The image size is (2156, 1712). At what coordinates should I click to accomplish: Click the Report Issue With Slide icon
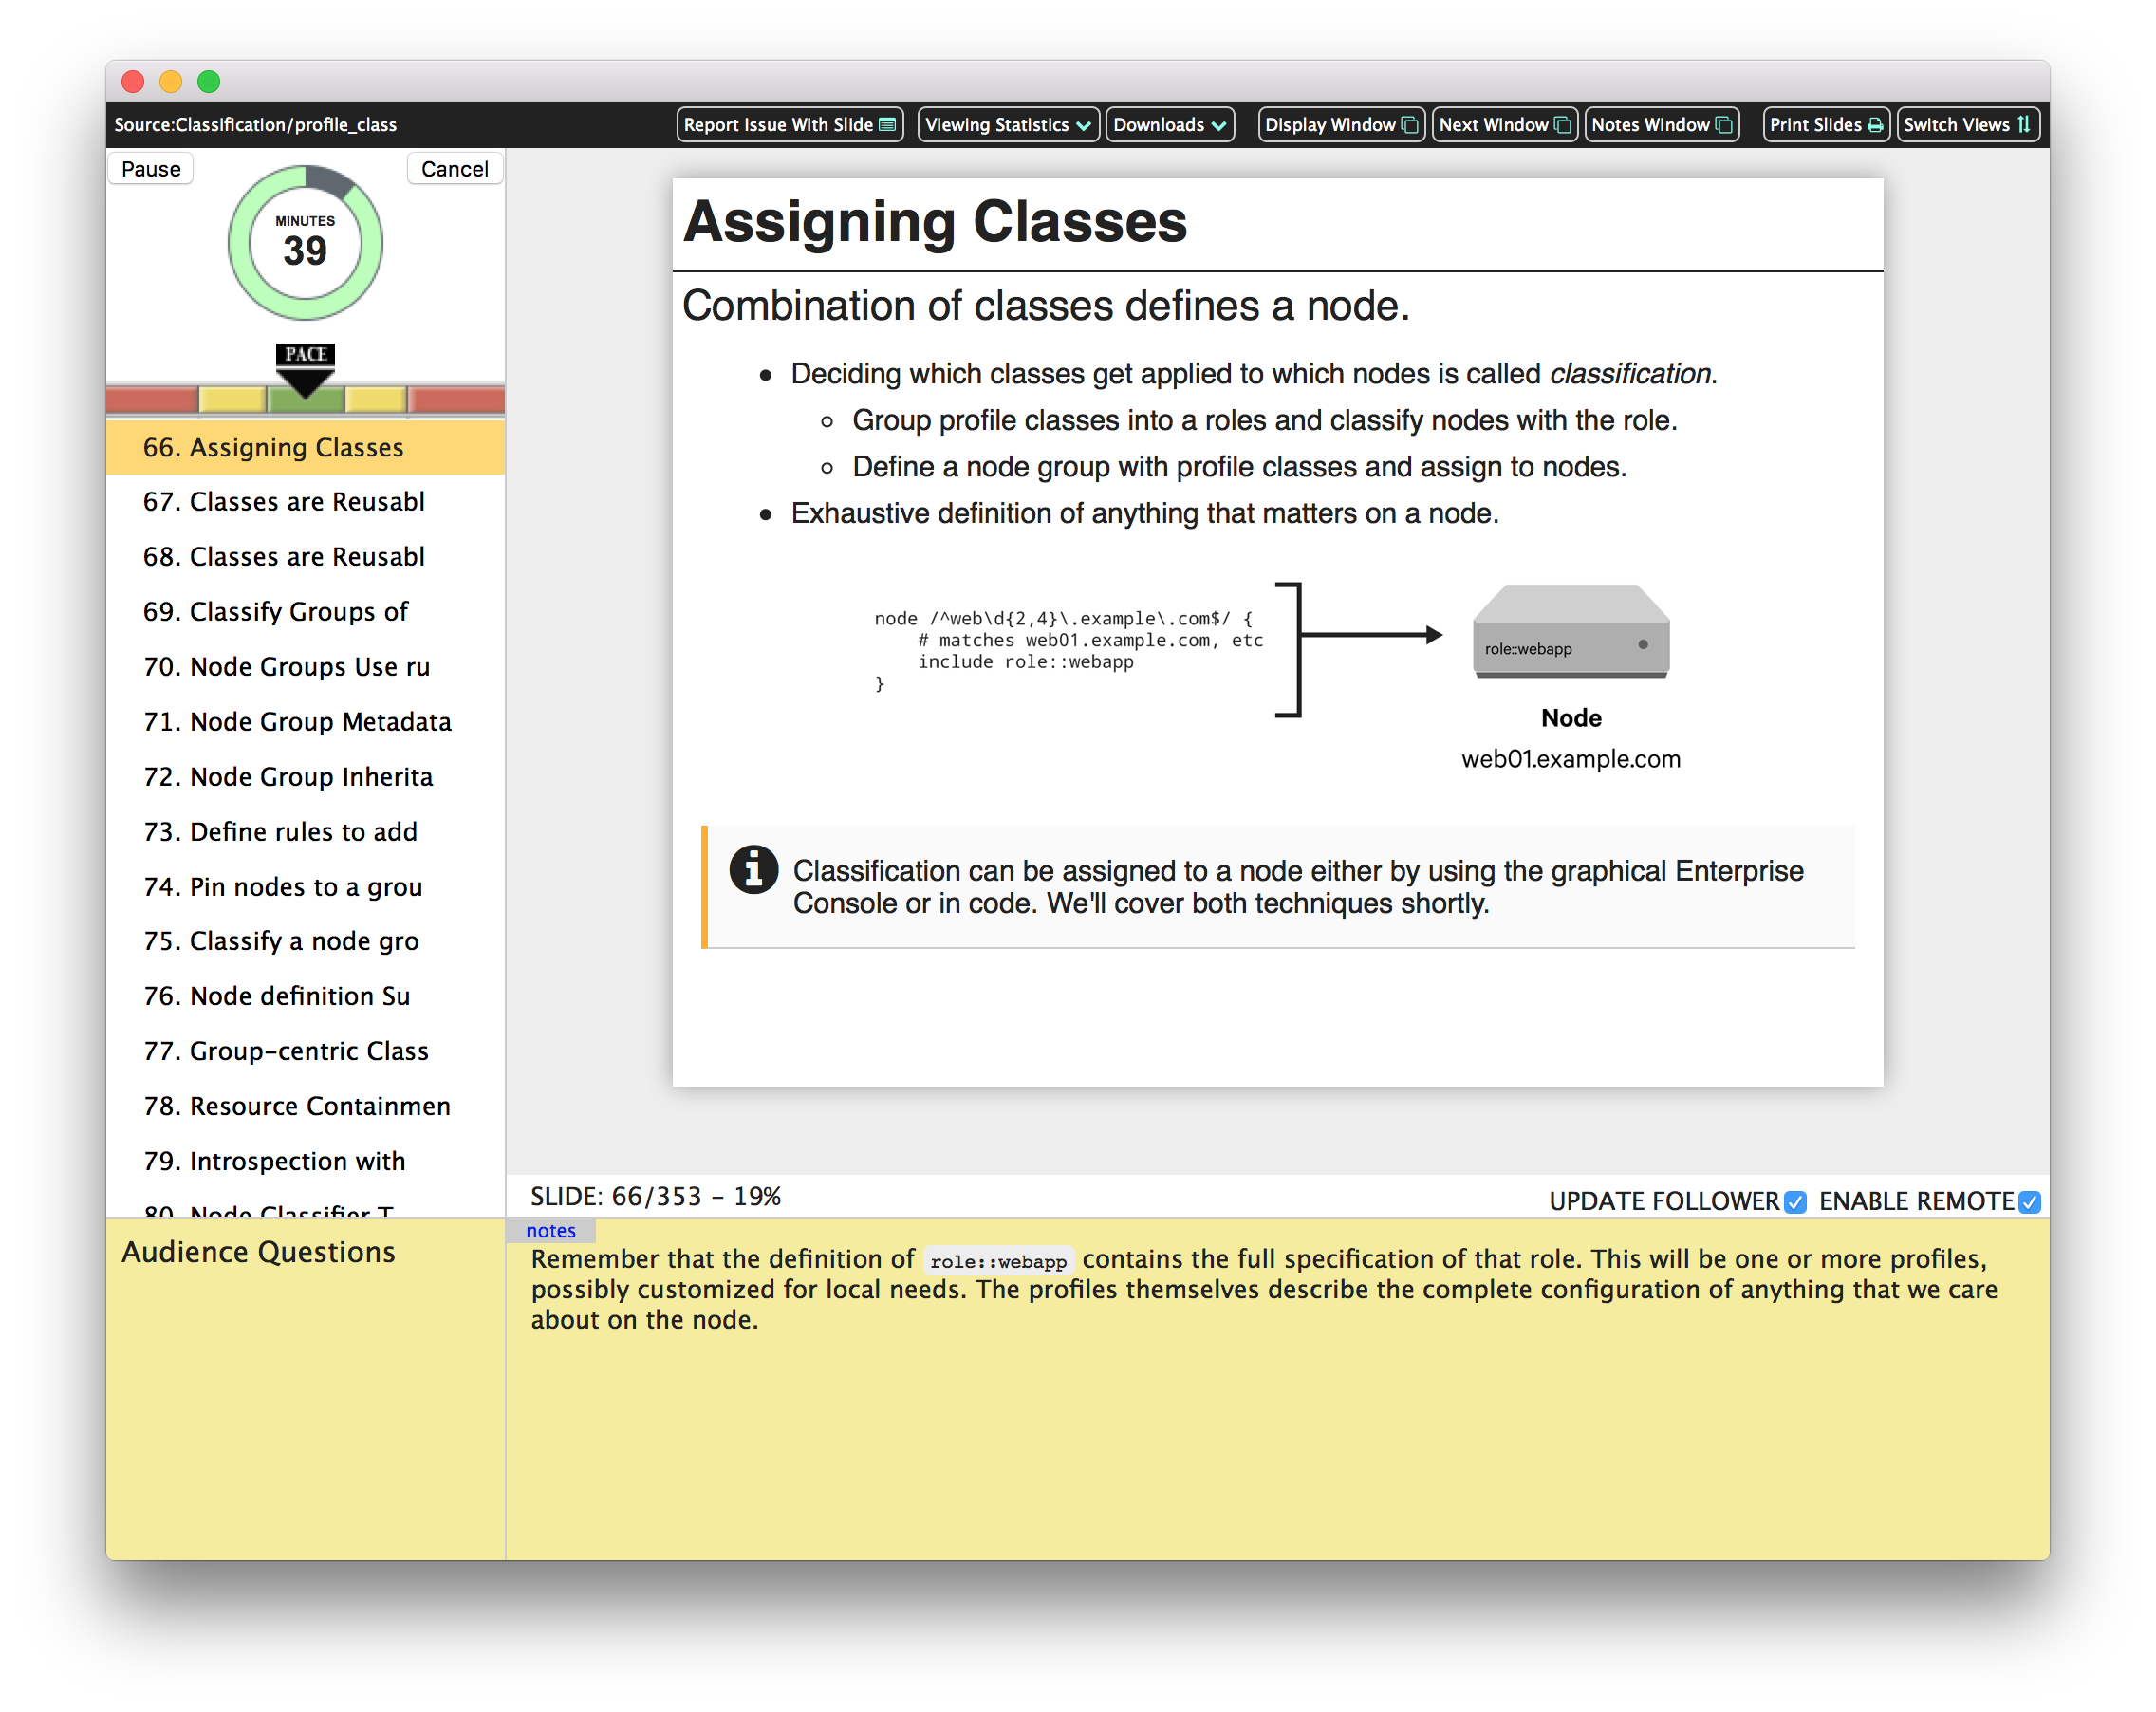(x=887, y=125)
